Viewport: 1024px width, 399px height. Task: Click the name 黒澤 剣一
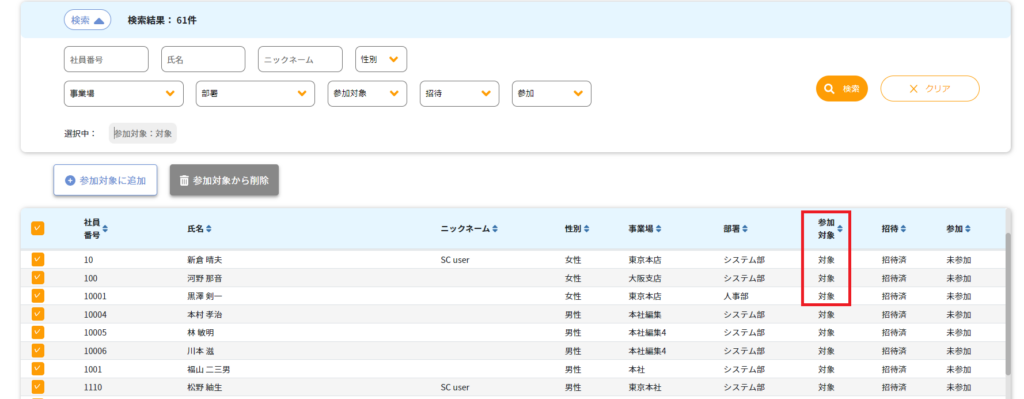(x=205, y=296)
